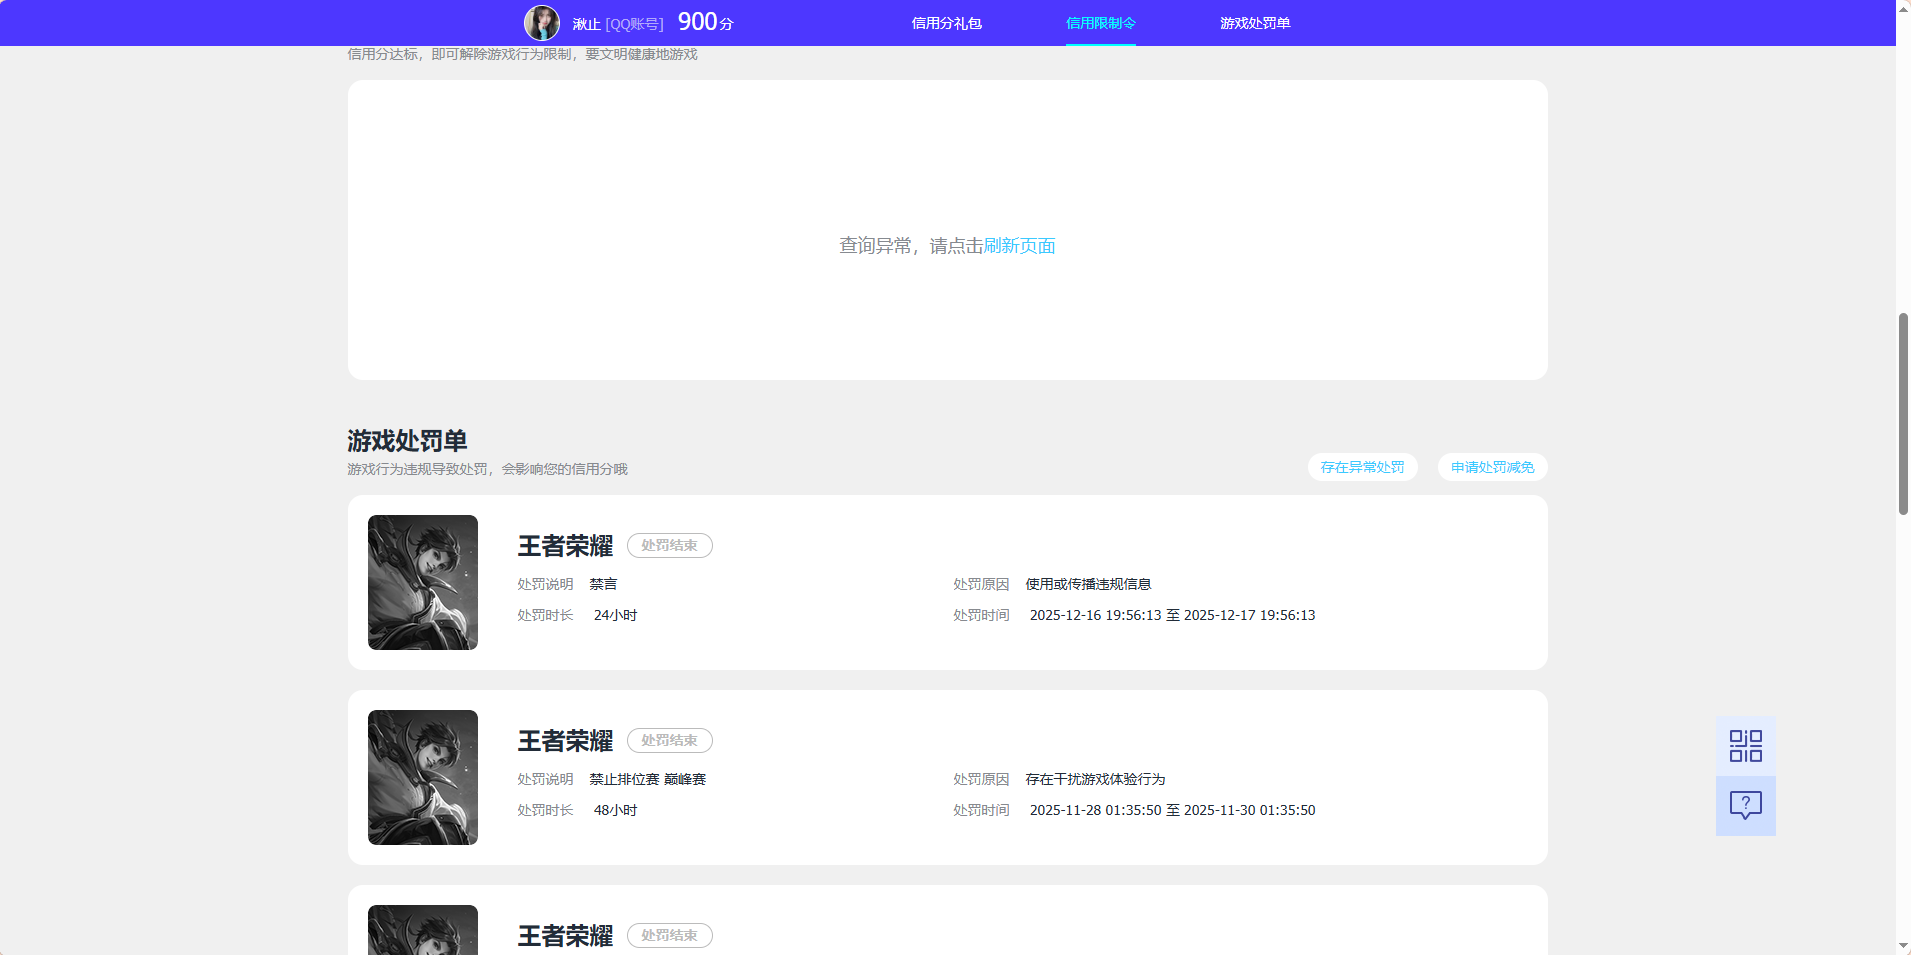This screenshot has width=1911, height=955.
Task: Click the reason 存在干扰游戏体验行为
Action: tap(1095, 779)
